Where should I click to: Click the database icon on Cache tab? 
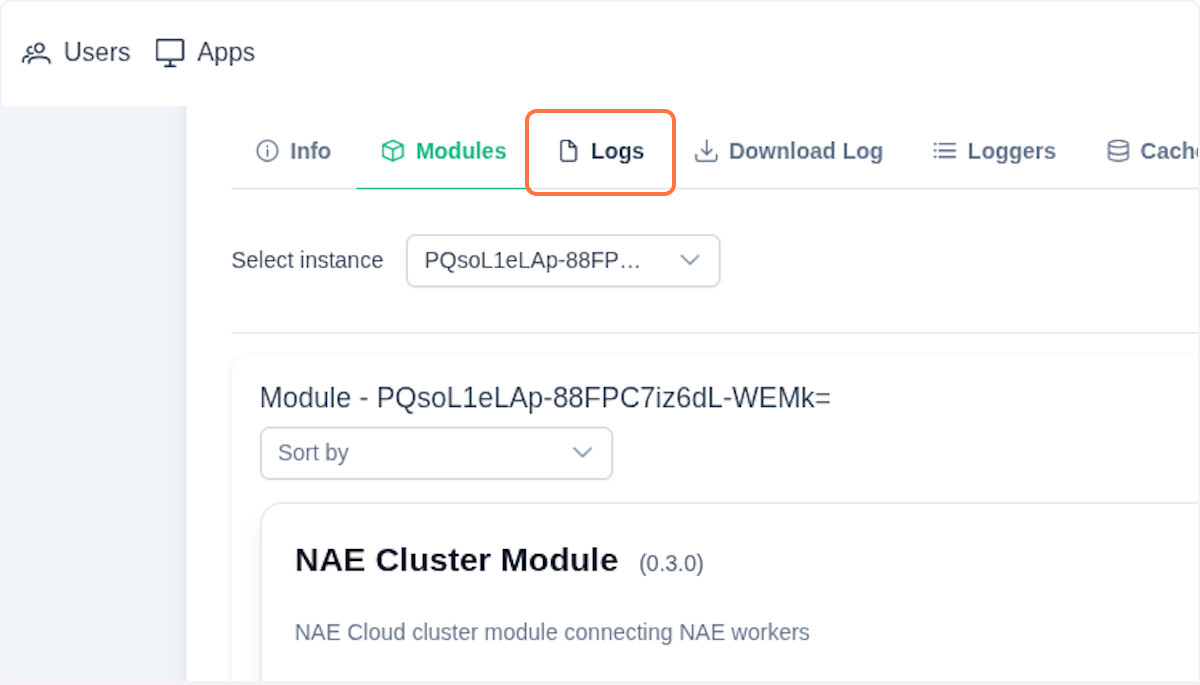1117,150
